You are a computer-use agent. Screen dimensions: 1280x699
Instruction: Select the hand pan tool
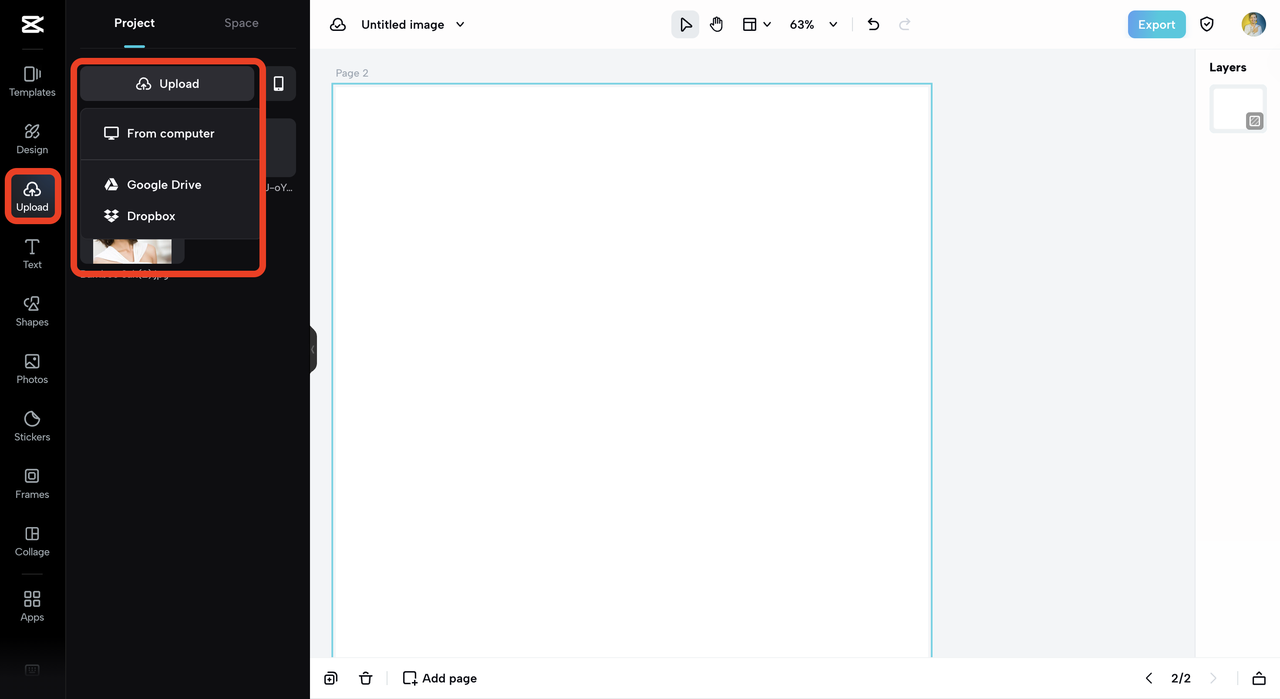717,25
